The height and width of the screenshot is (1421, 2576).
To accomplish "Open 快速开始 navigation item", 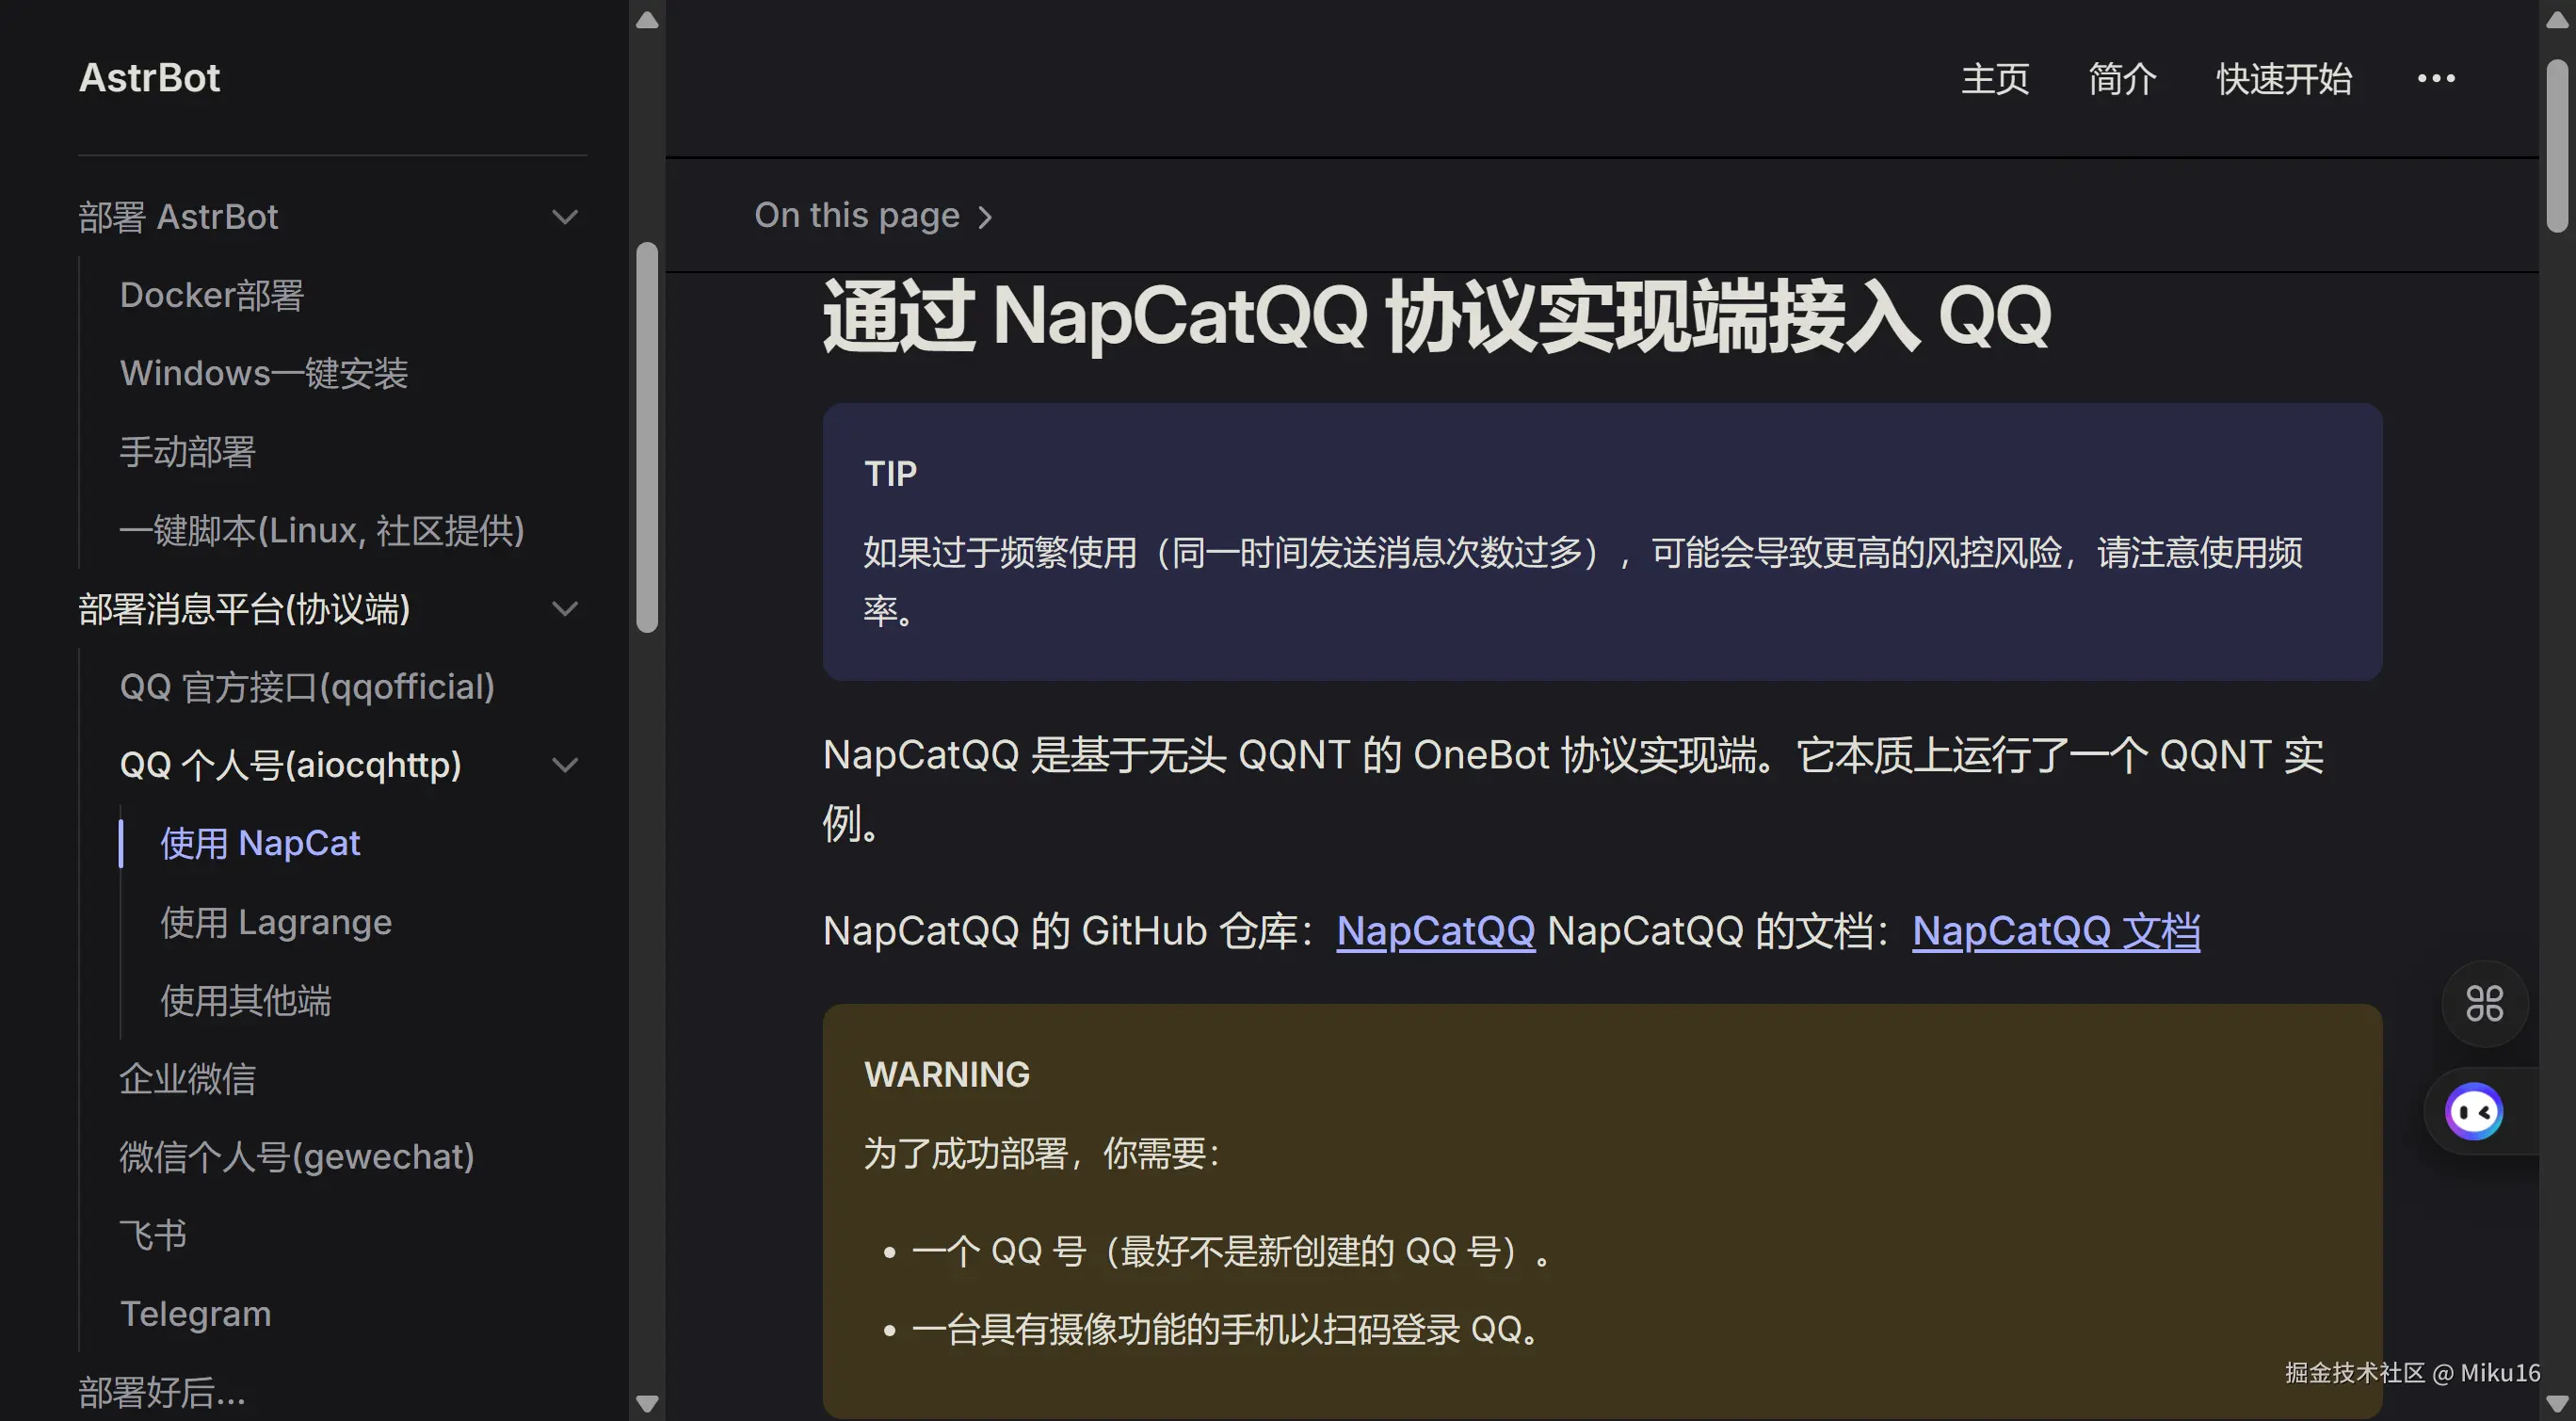I will point(2284,79).
